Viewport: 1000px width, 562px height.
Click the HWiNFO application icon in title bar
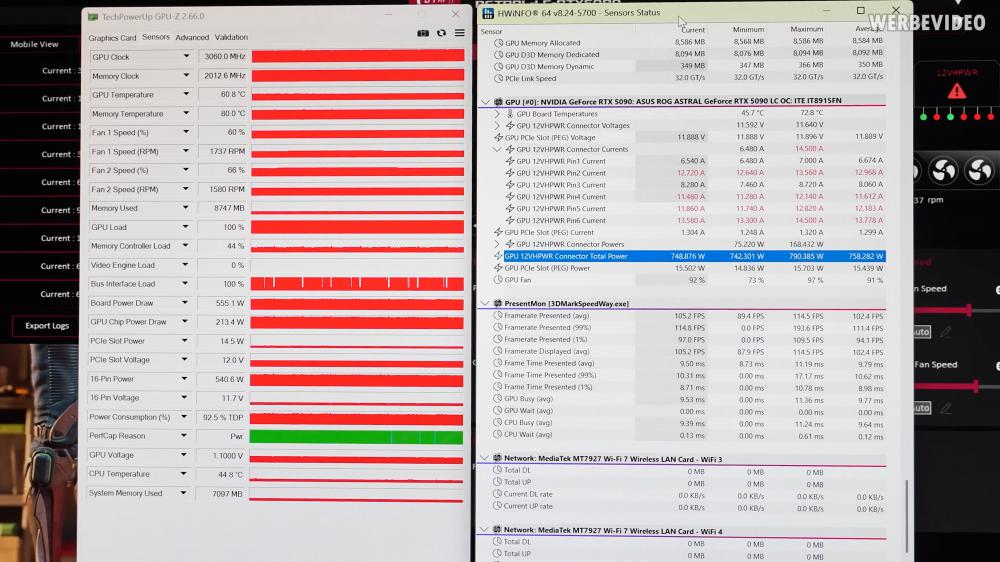pos(488,13)
